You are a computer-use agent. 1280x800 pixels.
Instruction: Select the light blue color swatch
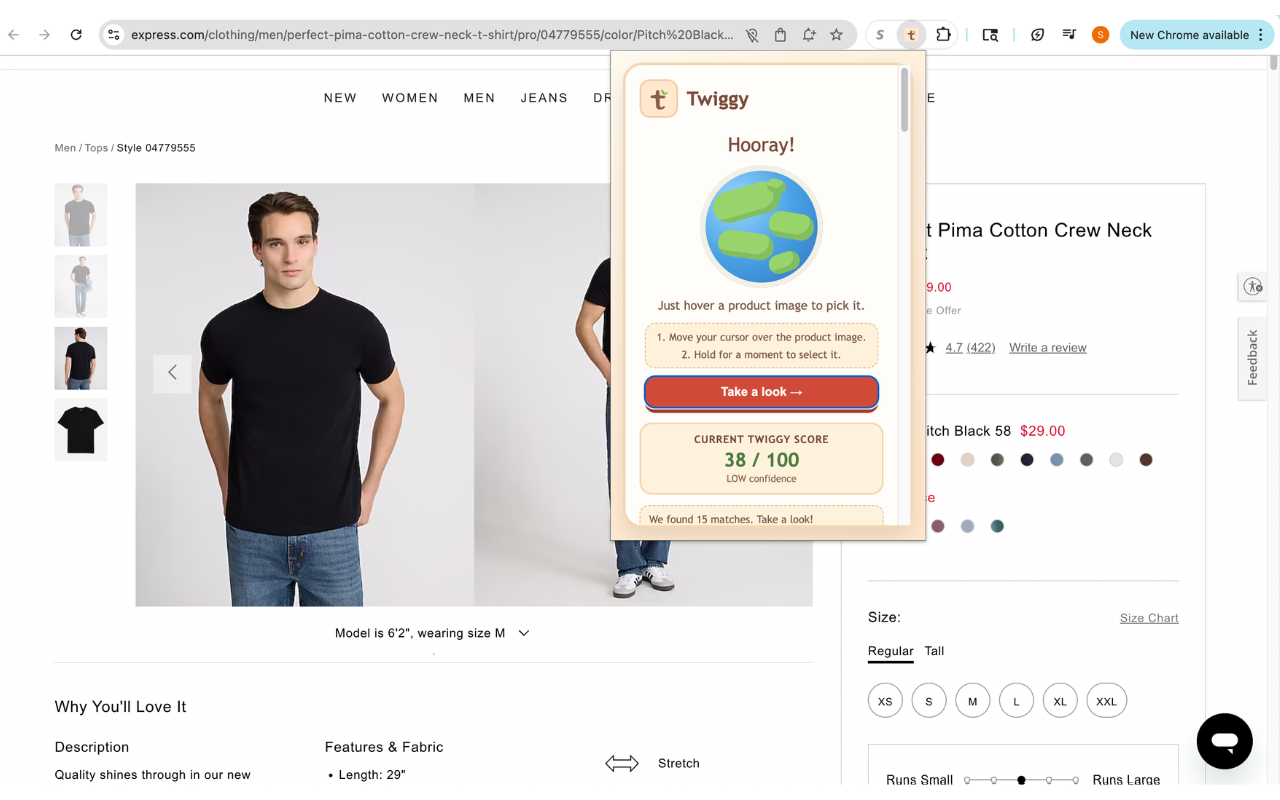pos(1056,459)
